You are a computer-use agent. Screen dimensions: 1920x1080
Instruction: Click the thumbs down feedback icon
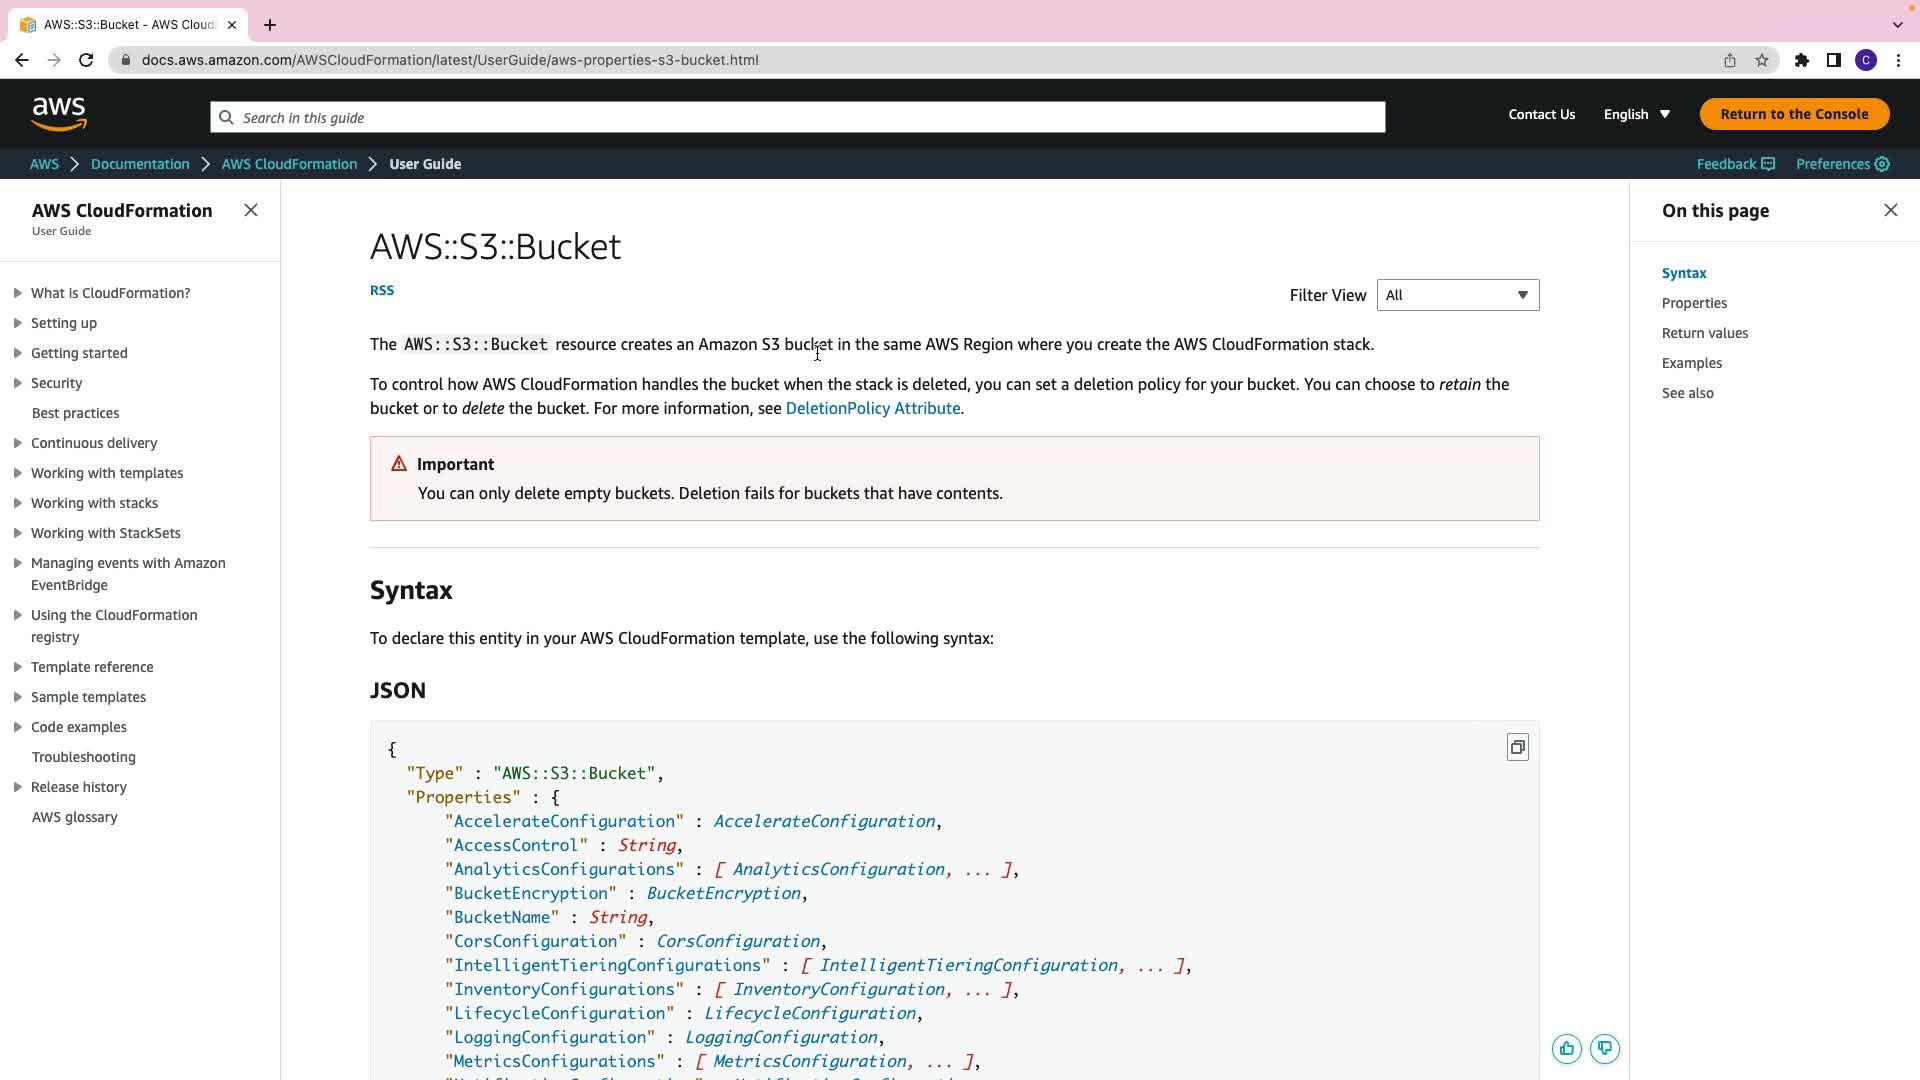tap(1605, 1049)
